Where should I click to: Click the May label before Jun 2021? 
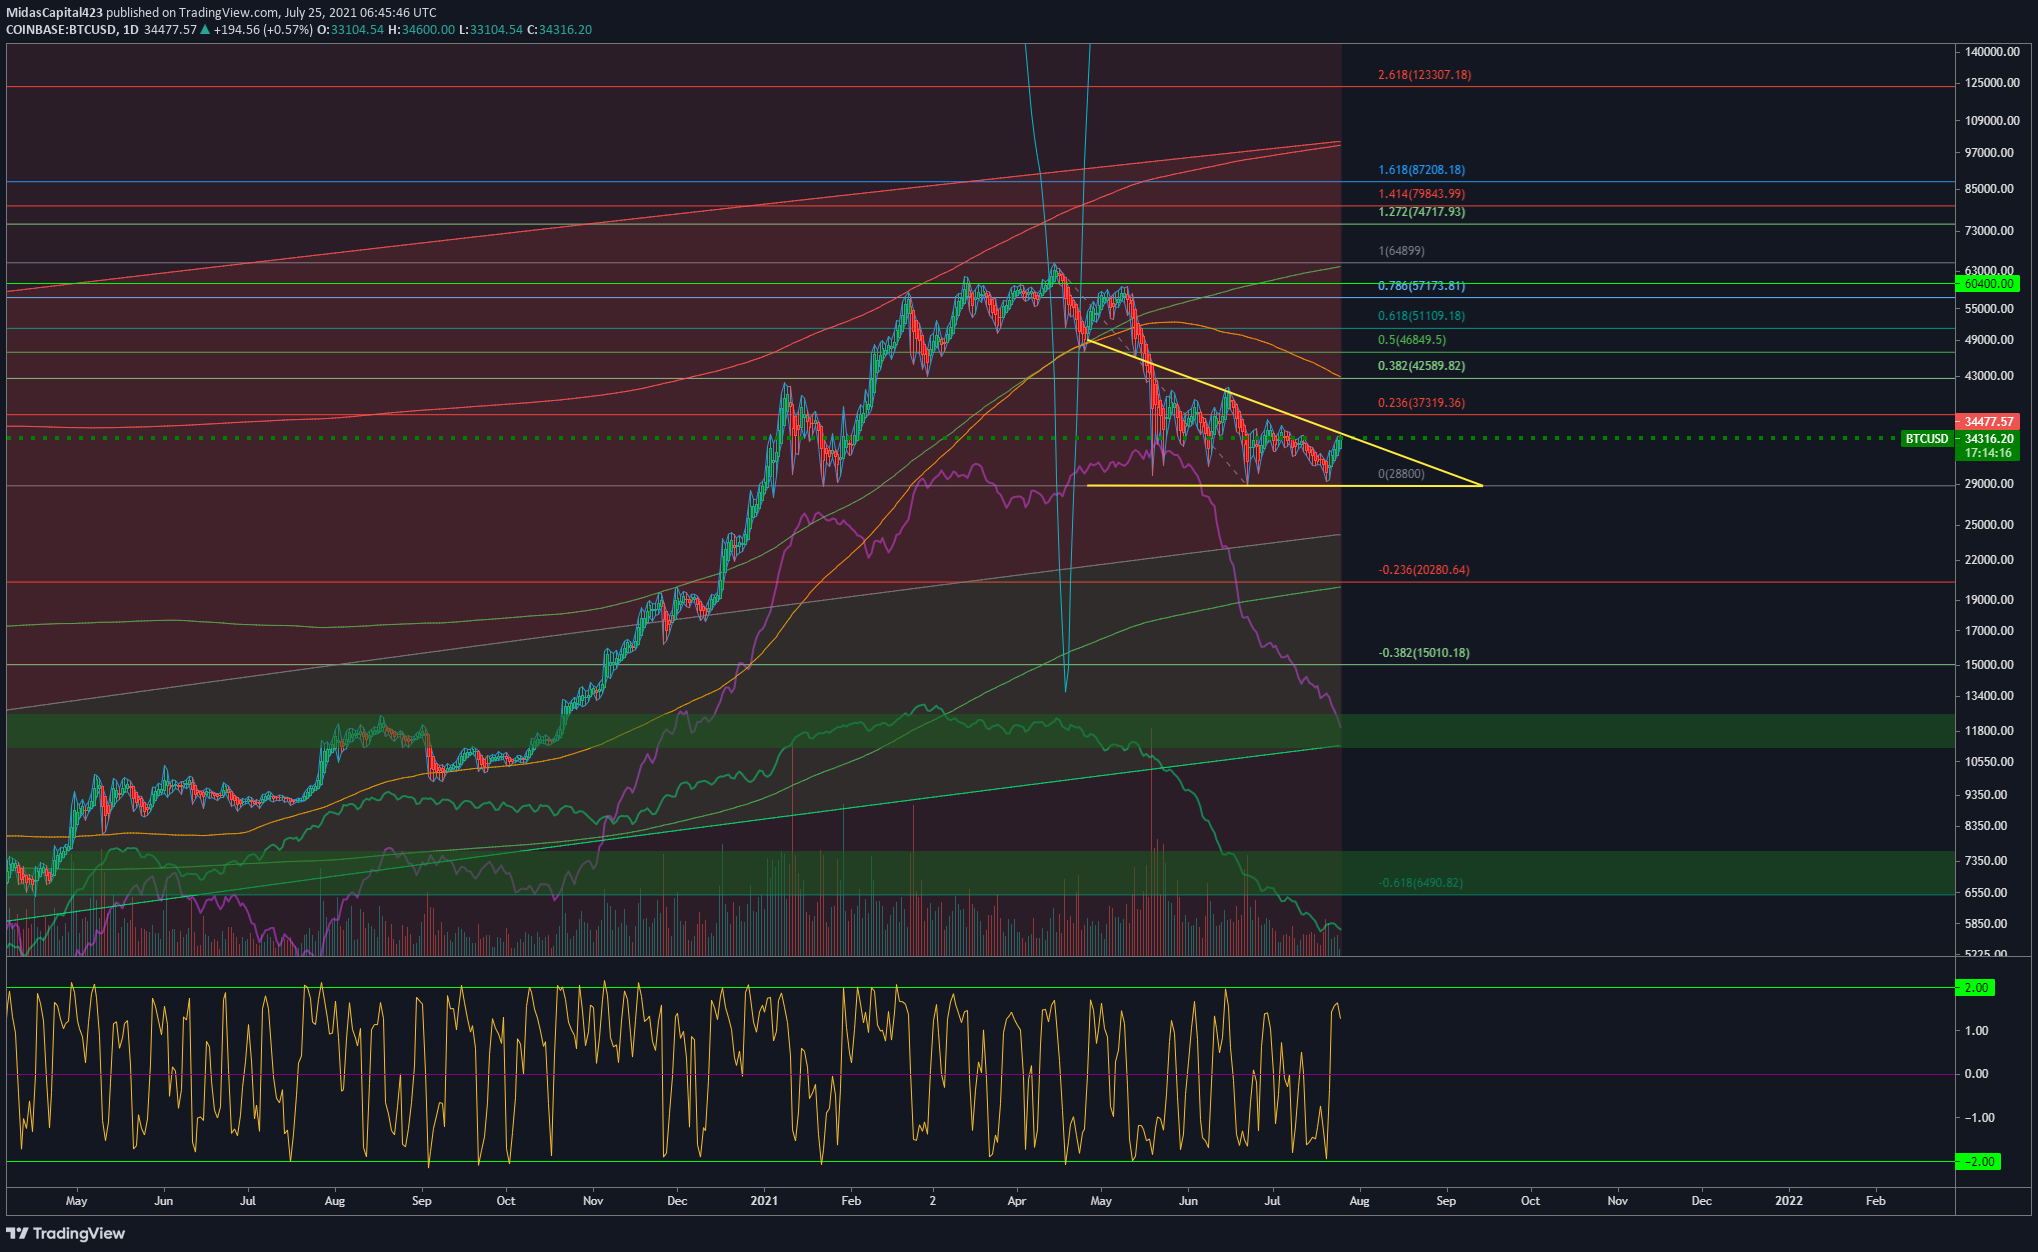(x=1101, y=1201)
